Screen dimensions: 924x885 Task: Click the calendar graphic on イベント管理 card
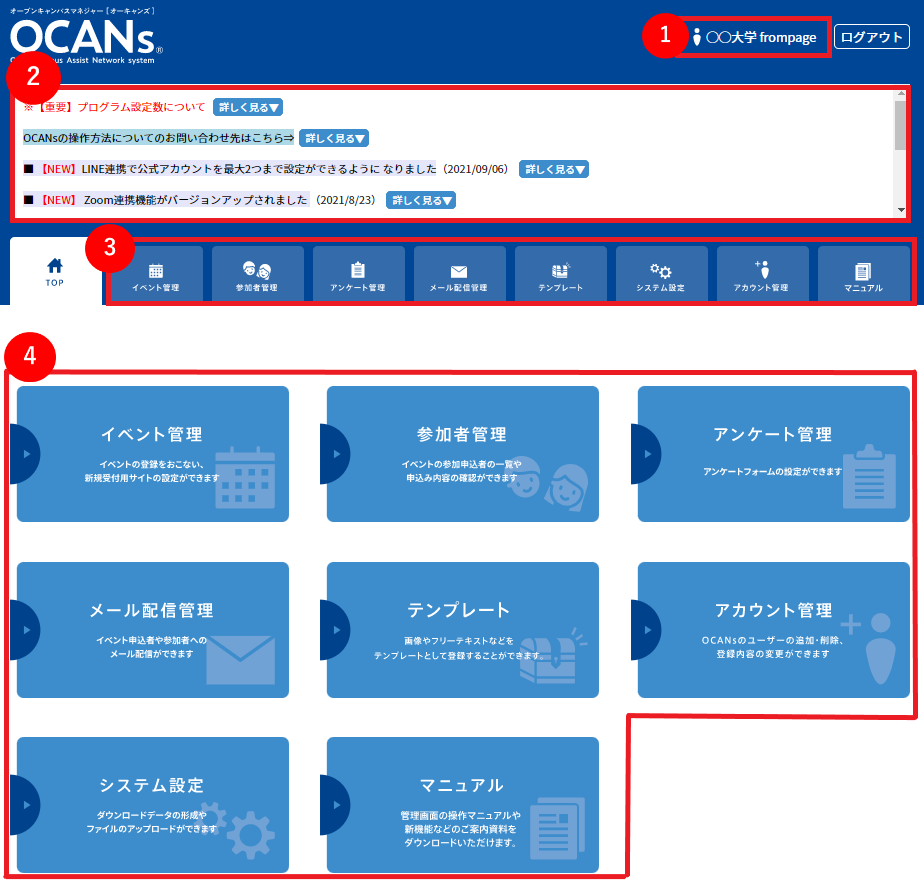tap(245, 478)
